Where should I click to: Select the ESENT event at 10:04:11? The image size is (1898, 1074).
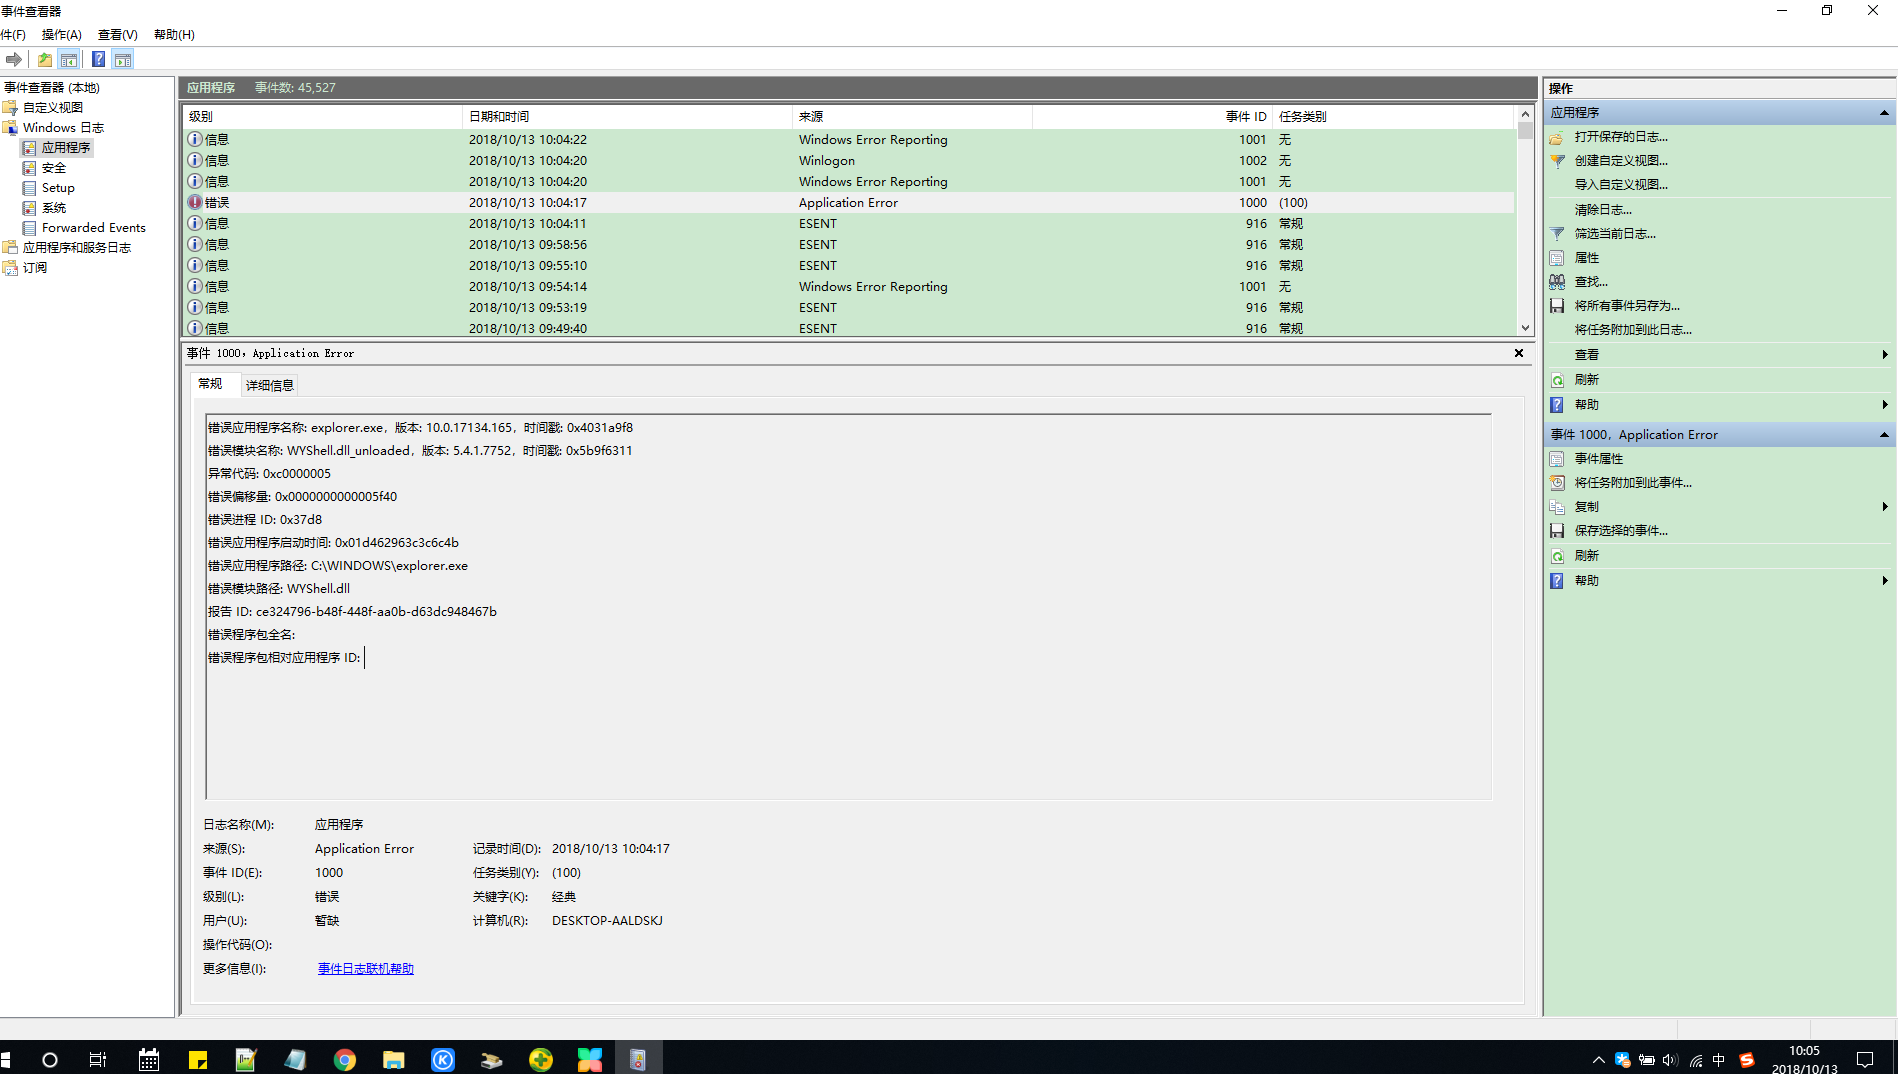click(x=849, y=224)
